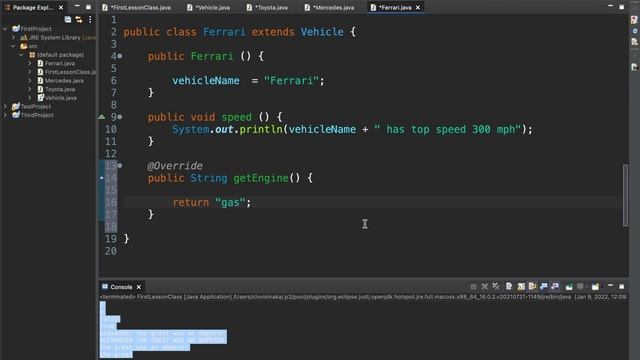Select Vehicle.java in the package tree
The image size is (640, 360).
[x=60, y=98]
